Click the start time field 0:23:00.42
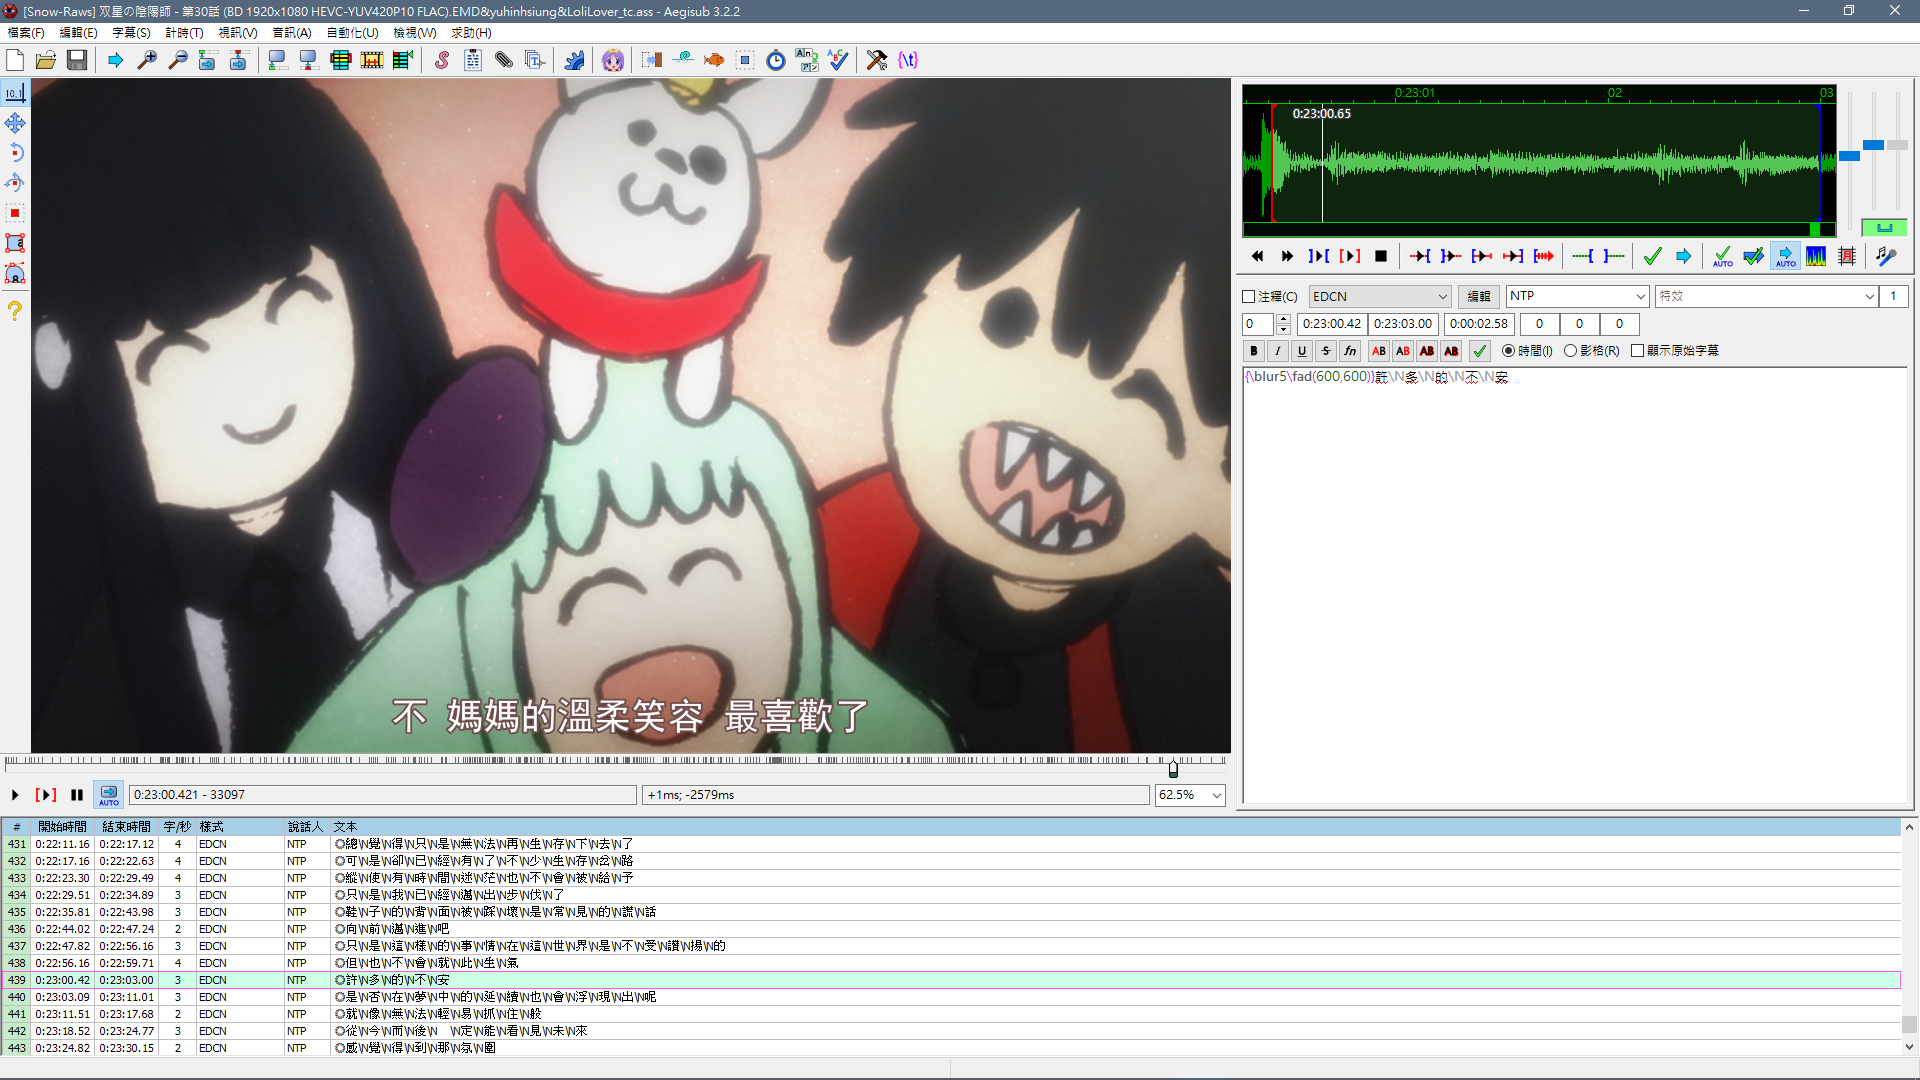The width and height of the screenshot is (1920, 1080). 1331,324
